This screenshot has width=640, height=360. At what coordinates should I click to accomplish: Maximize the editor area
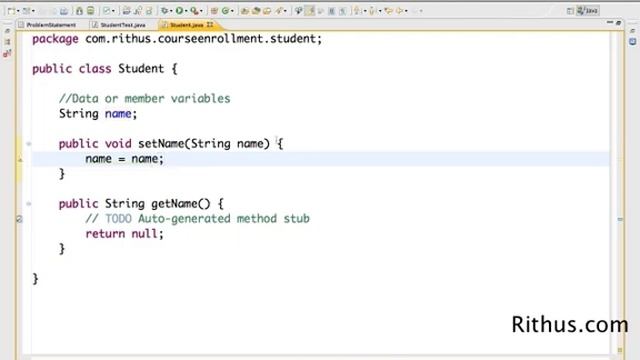click(619, 23)
